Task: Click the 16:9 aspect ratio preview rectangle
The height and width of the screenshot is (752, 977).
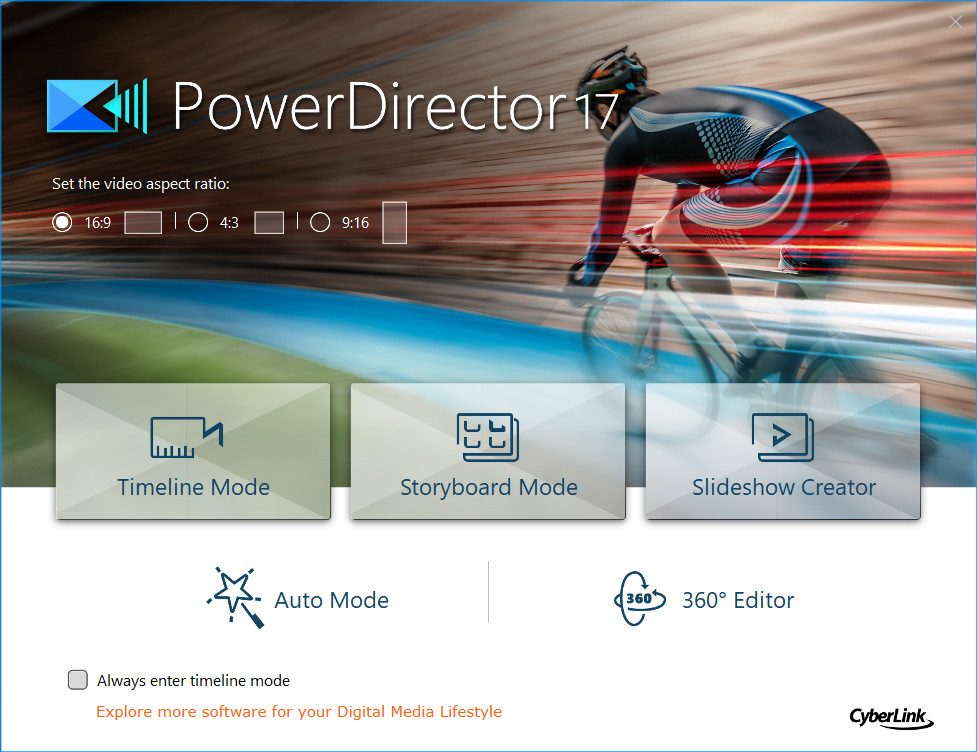Action: [142, 222]
